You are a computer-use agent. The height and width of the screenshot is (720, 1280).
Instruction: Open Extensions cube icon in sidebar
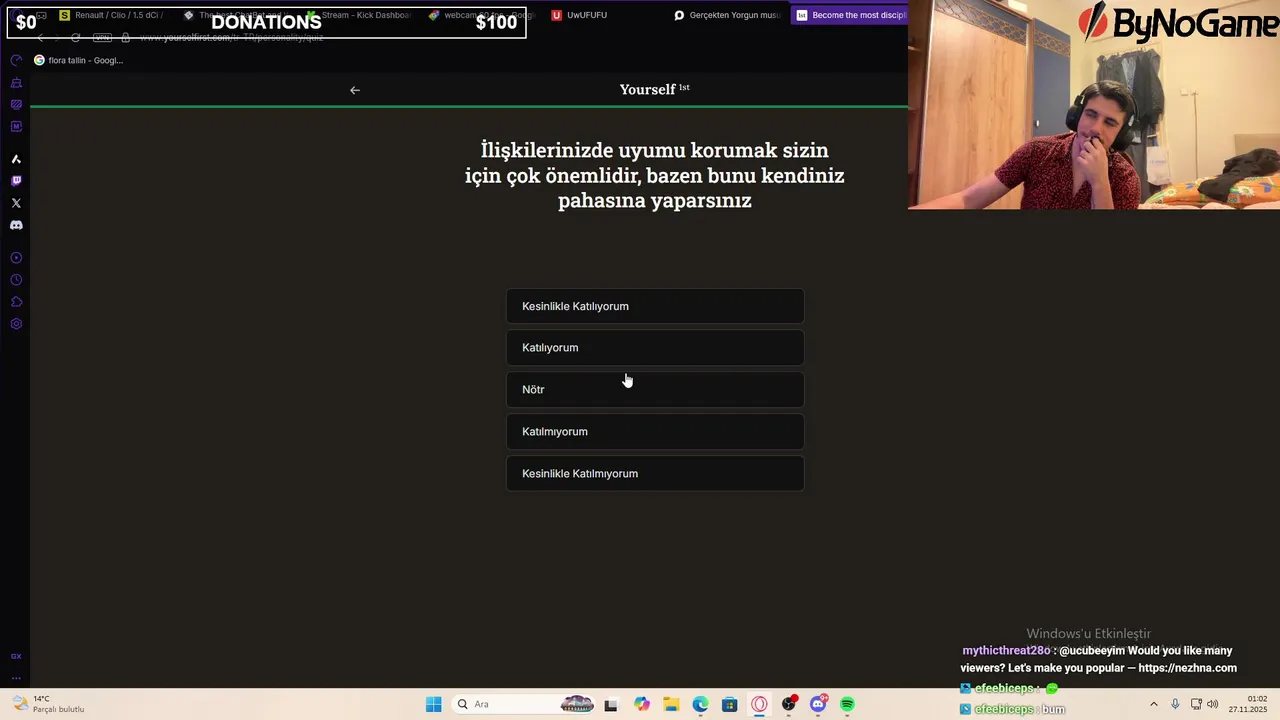[16, 302]
